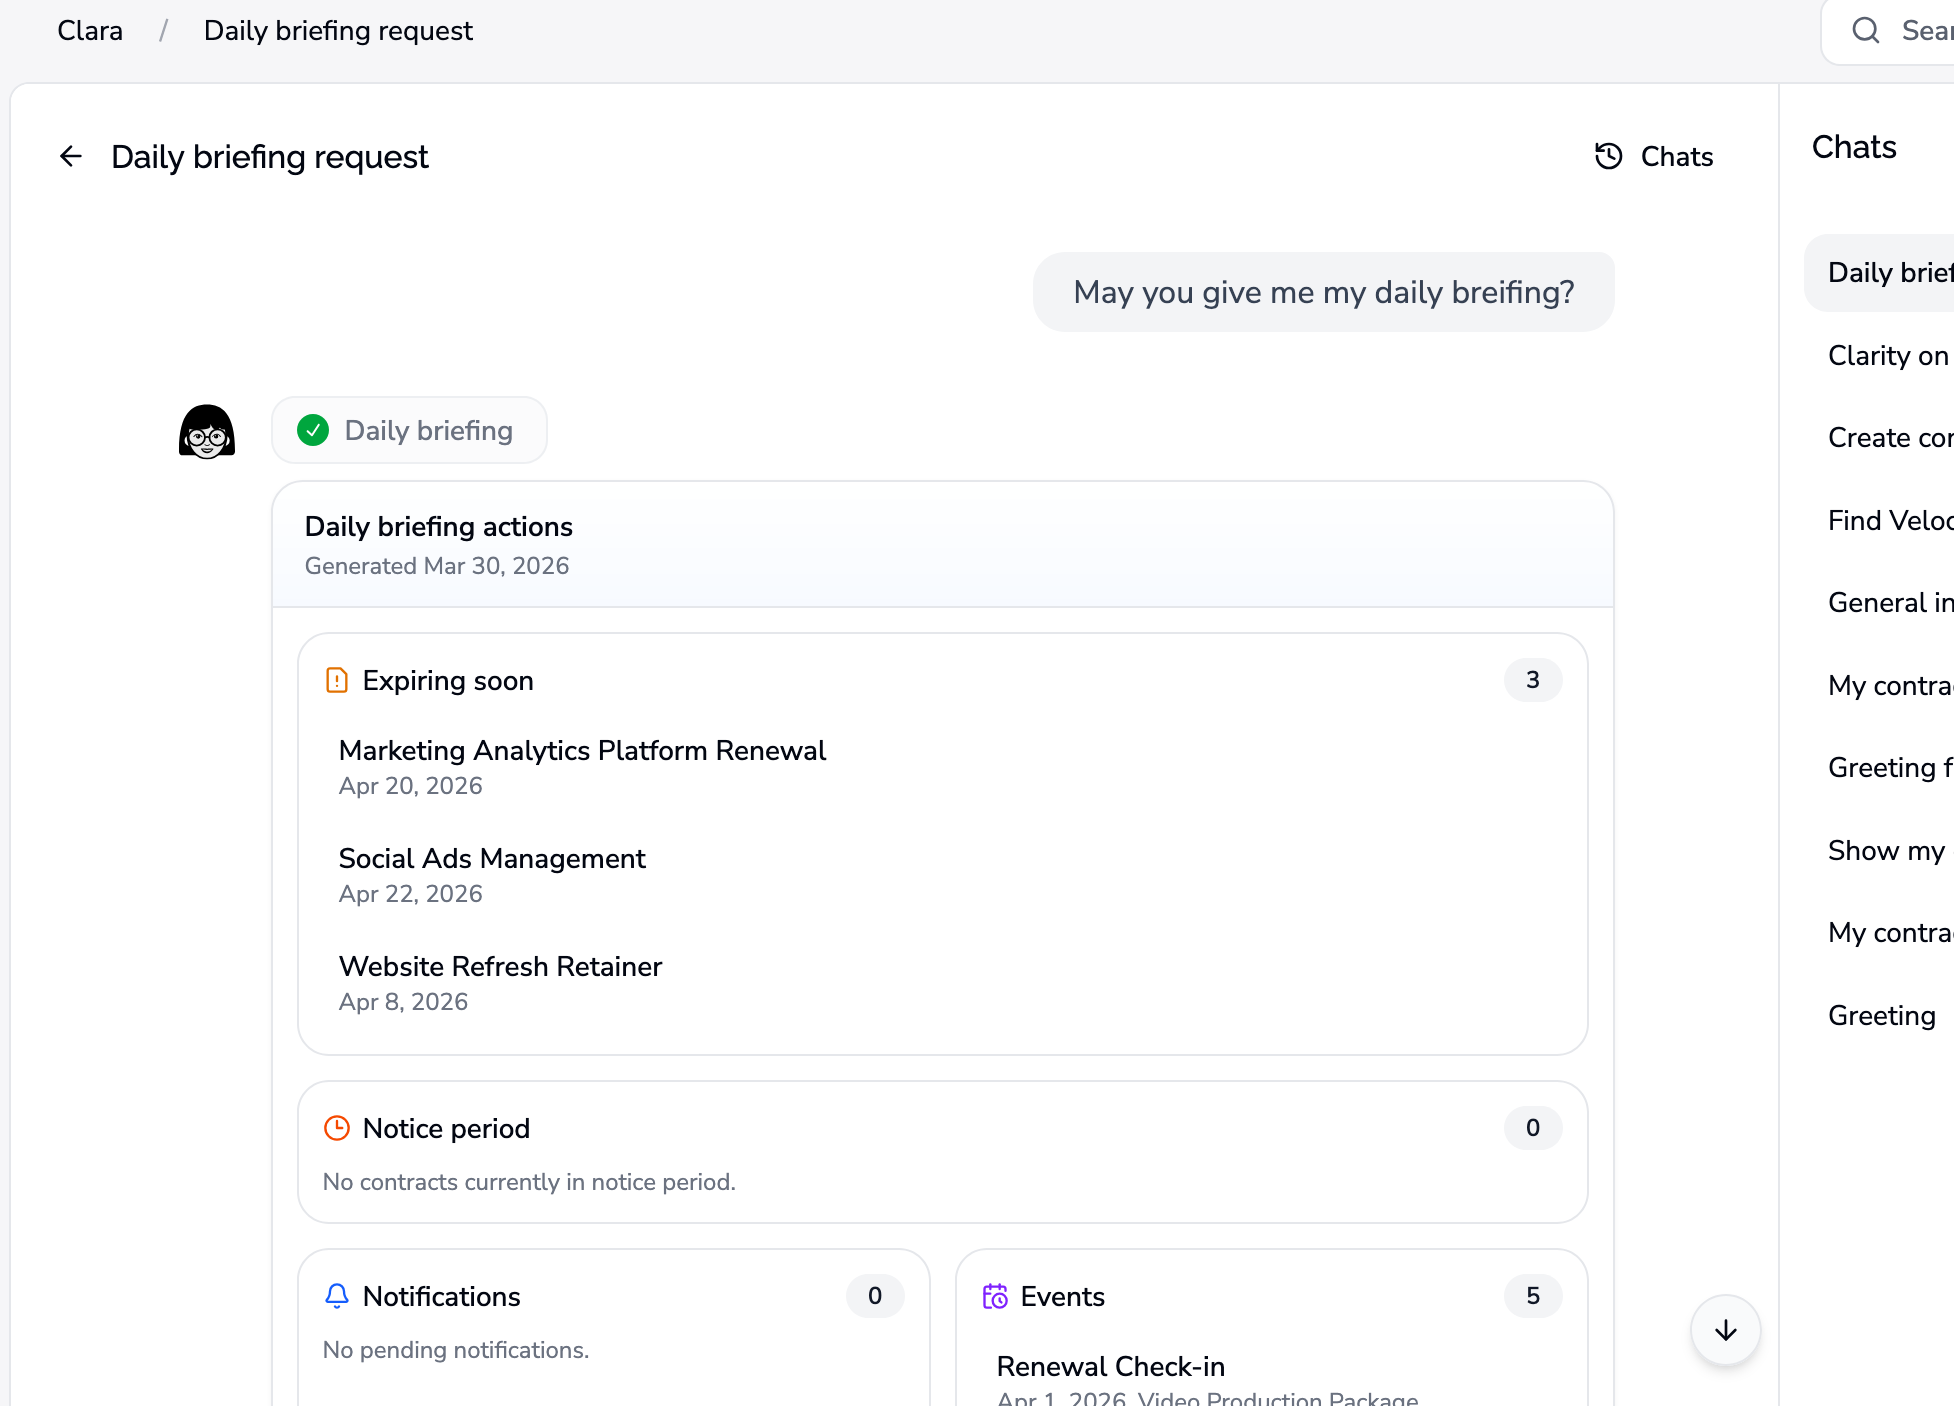Screen dimensions: 1954x1406
Task: Click the search input field
Action: (x=1920, y=30)
